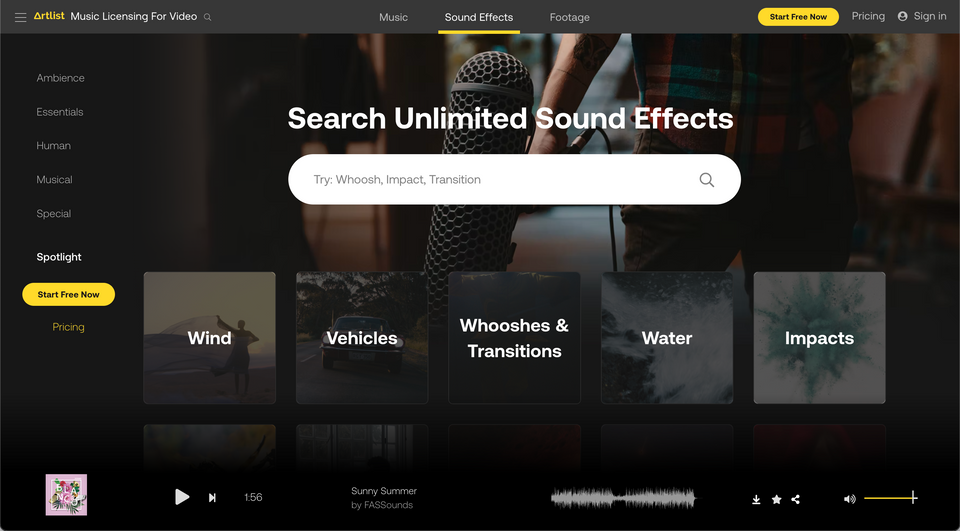960x531 pixels.
Task: Switch to the Footage tab
Action: coord(569,17)
